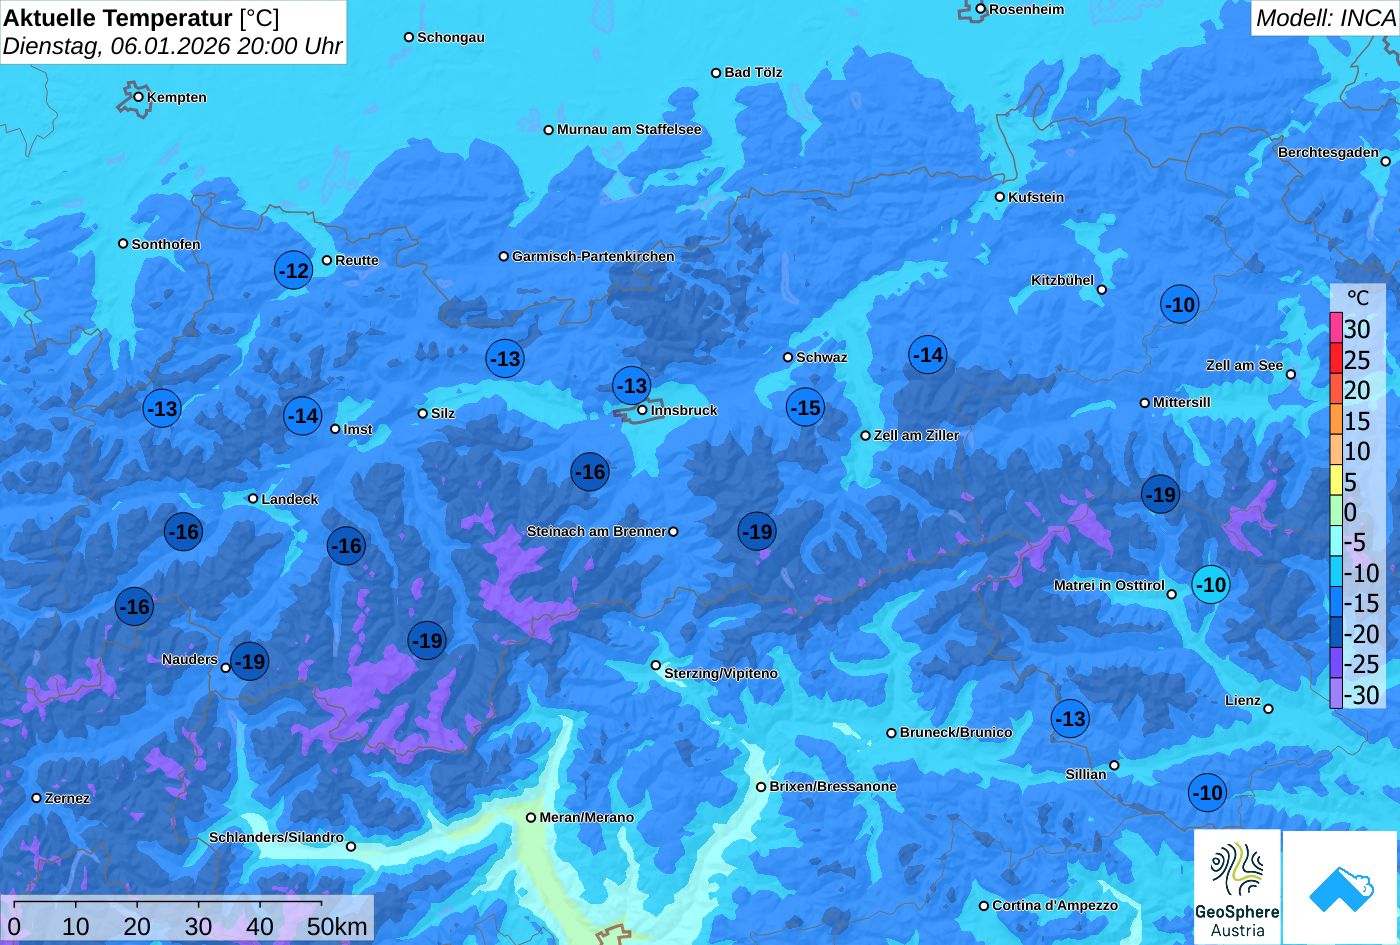Click the "Sterzing/Vipiteno" label

721,673
